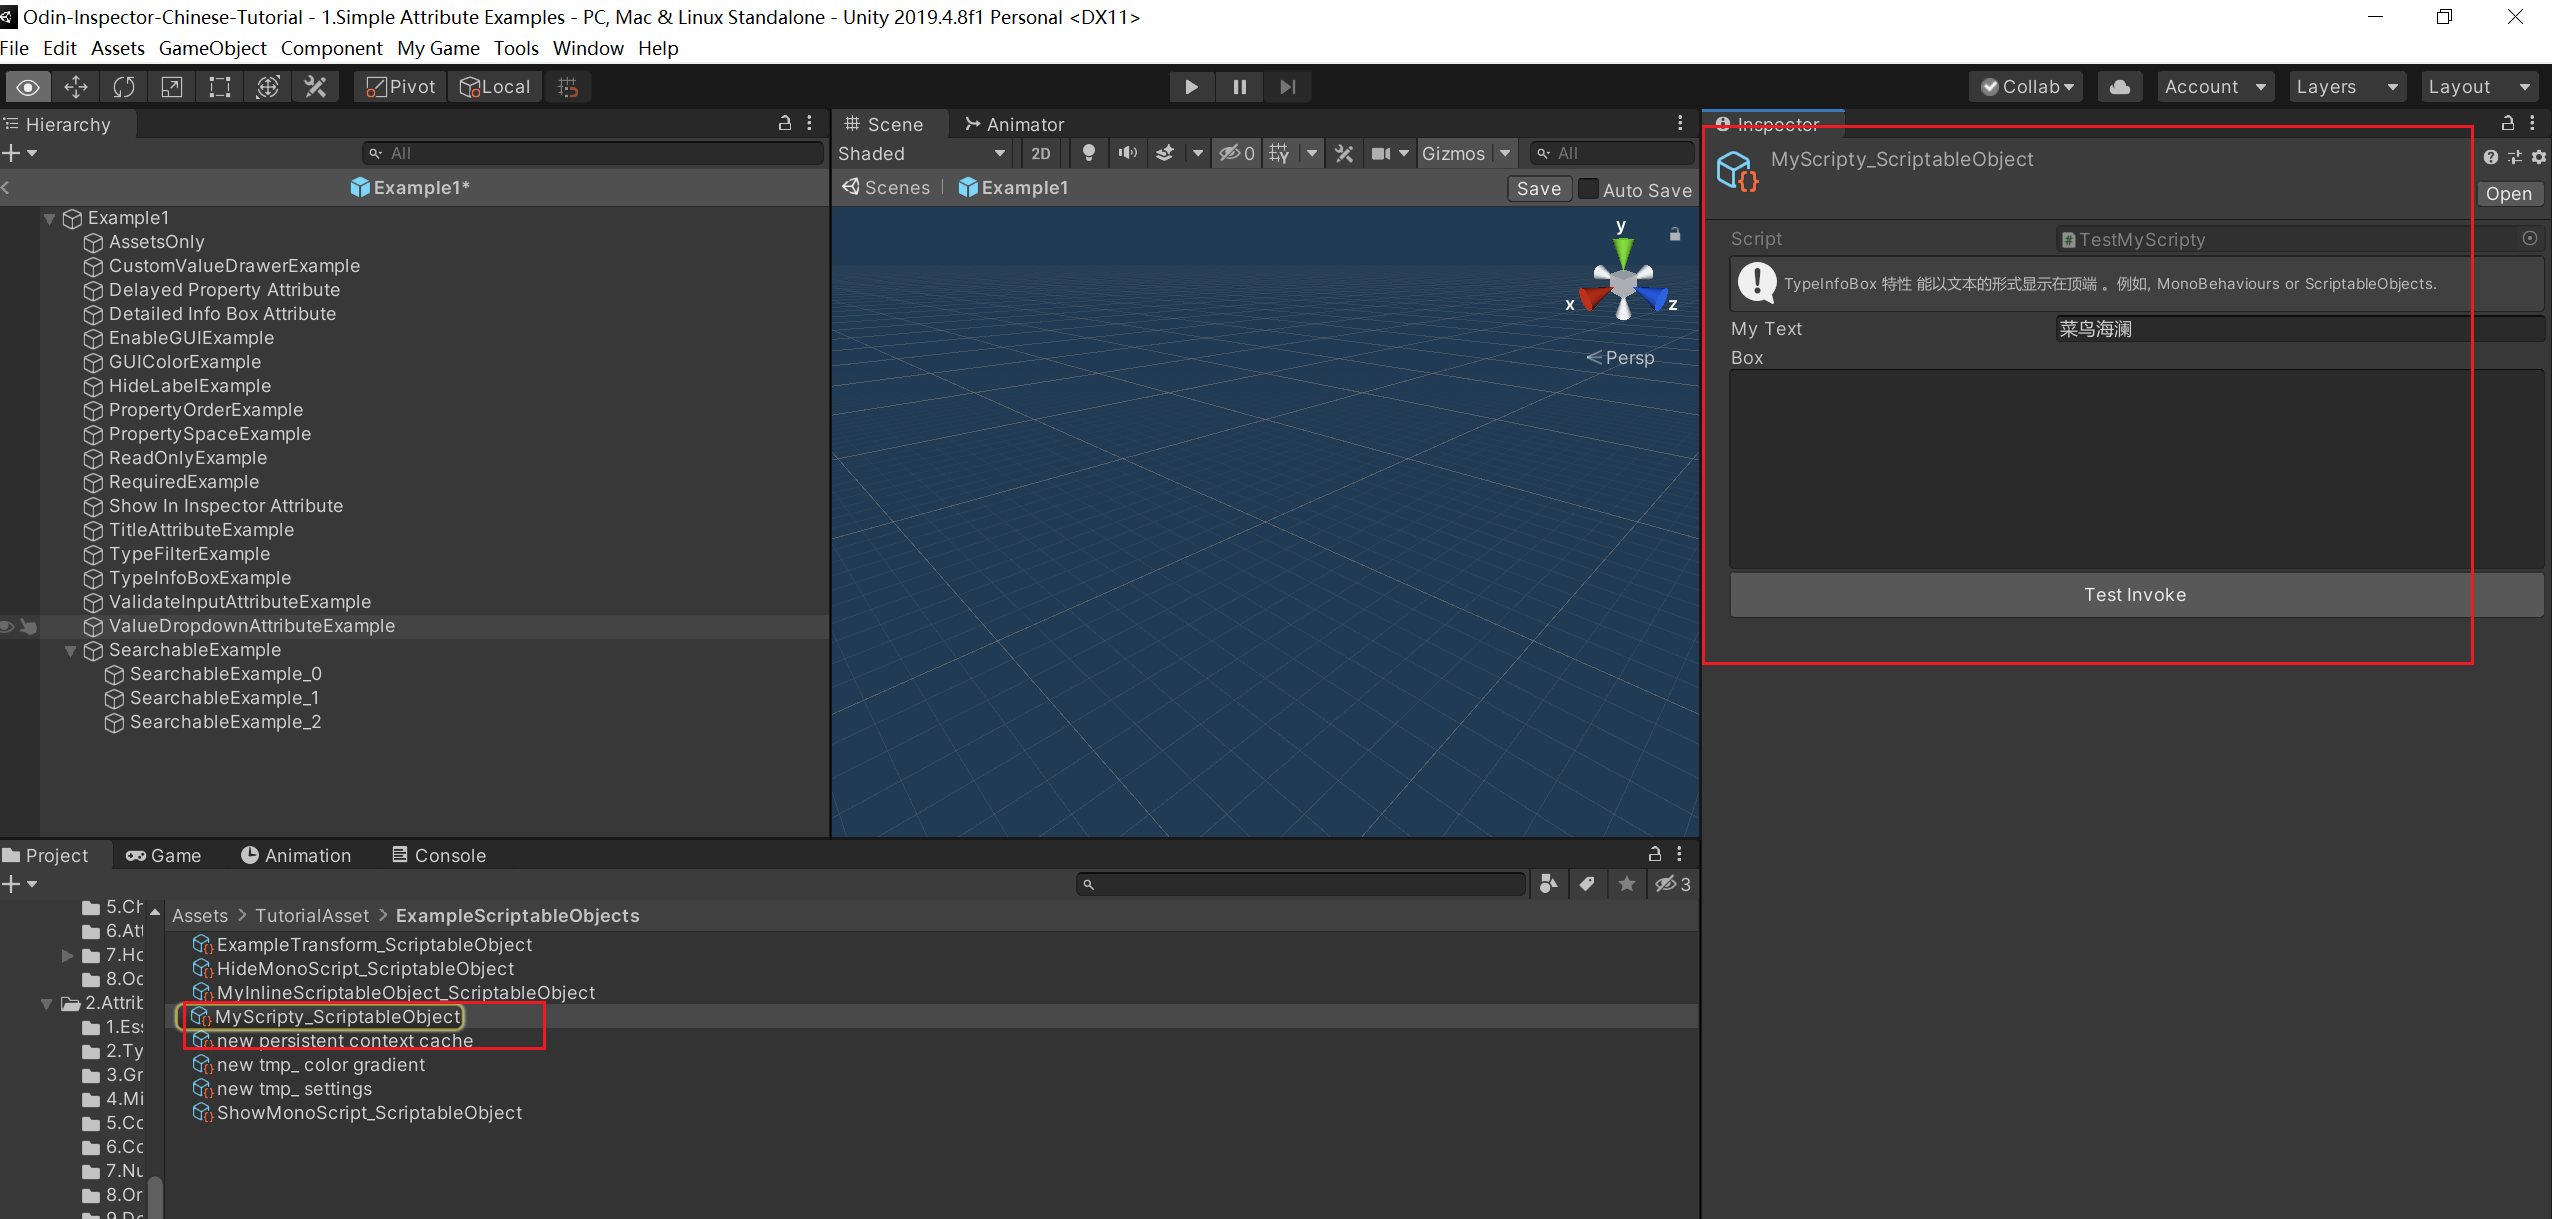Open Shaded draw mode dropdown
2552x1219 pixels.
(921, 153)
